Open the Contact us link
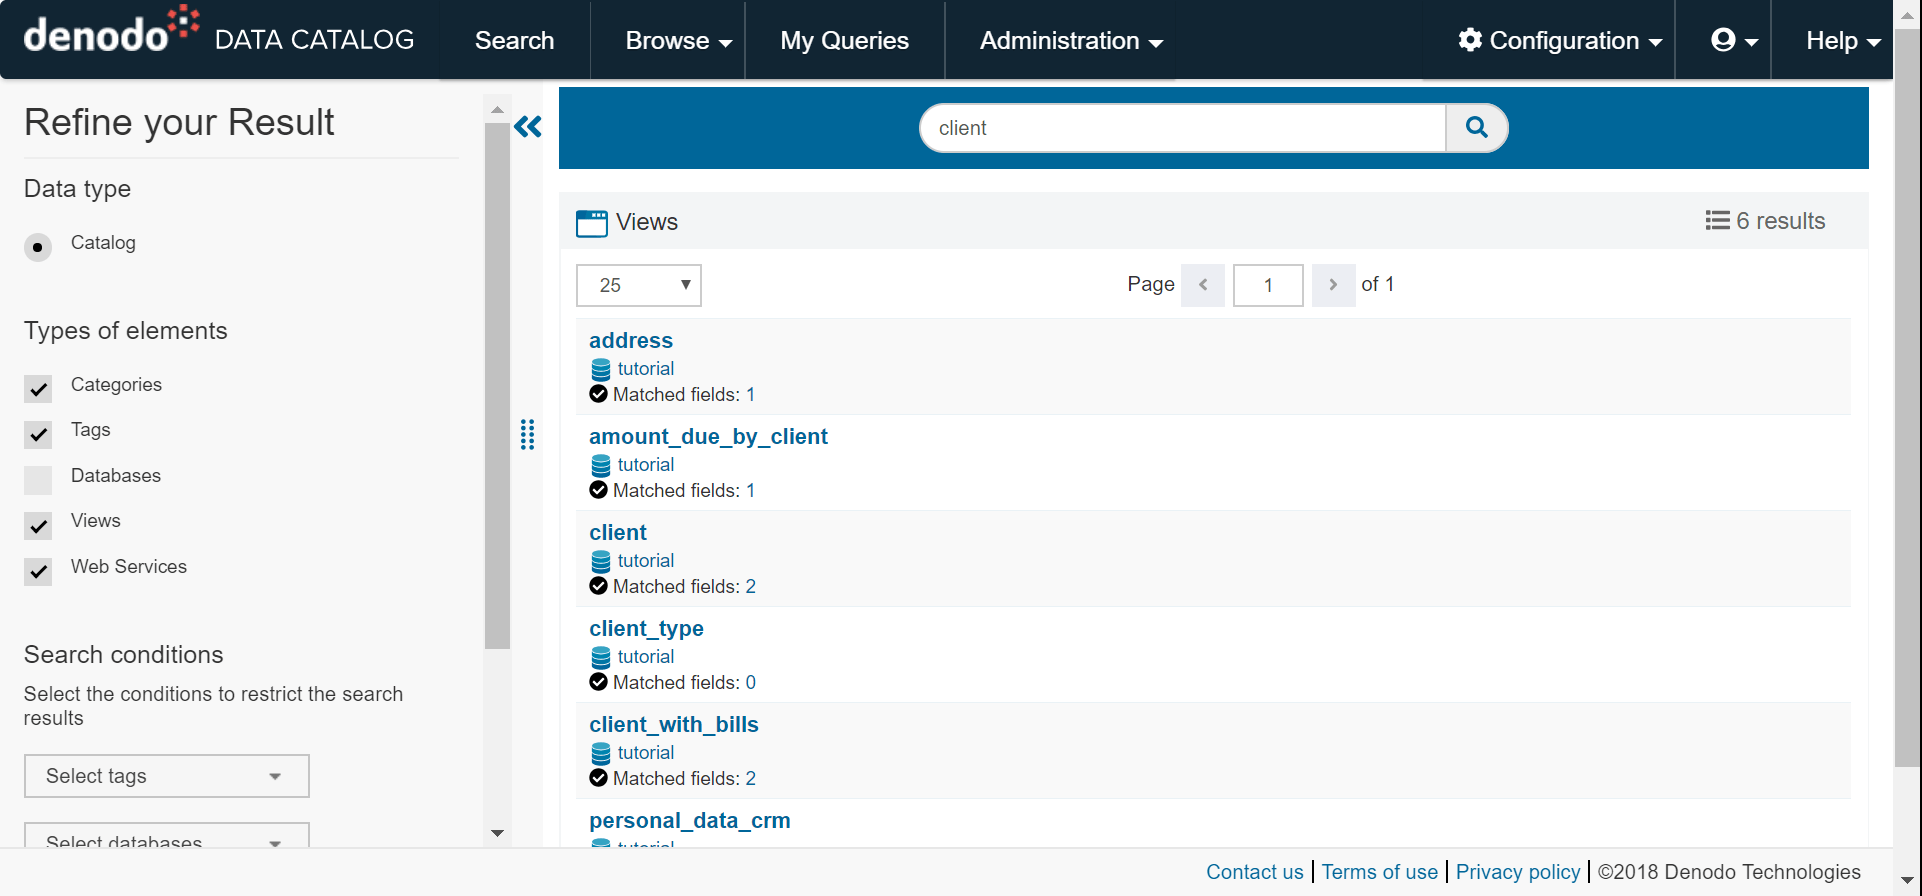 (x=1255, y=872)
